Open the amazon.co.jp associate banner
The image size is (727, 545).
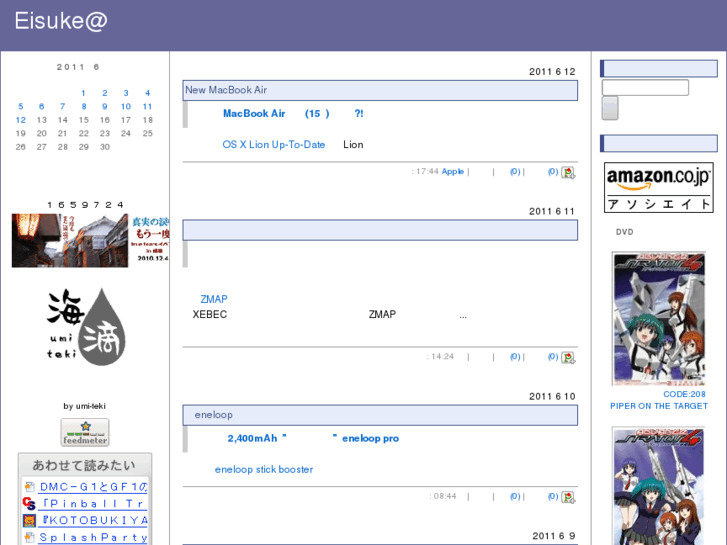658,187
